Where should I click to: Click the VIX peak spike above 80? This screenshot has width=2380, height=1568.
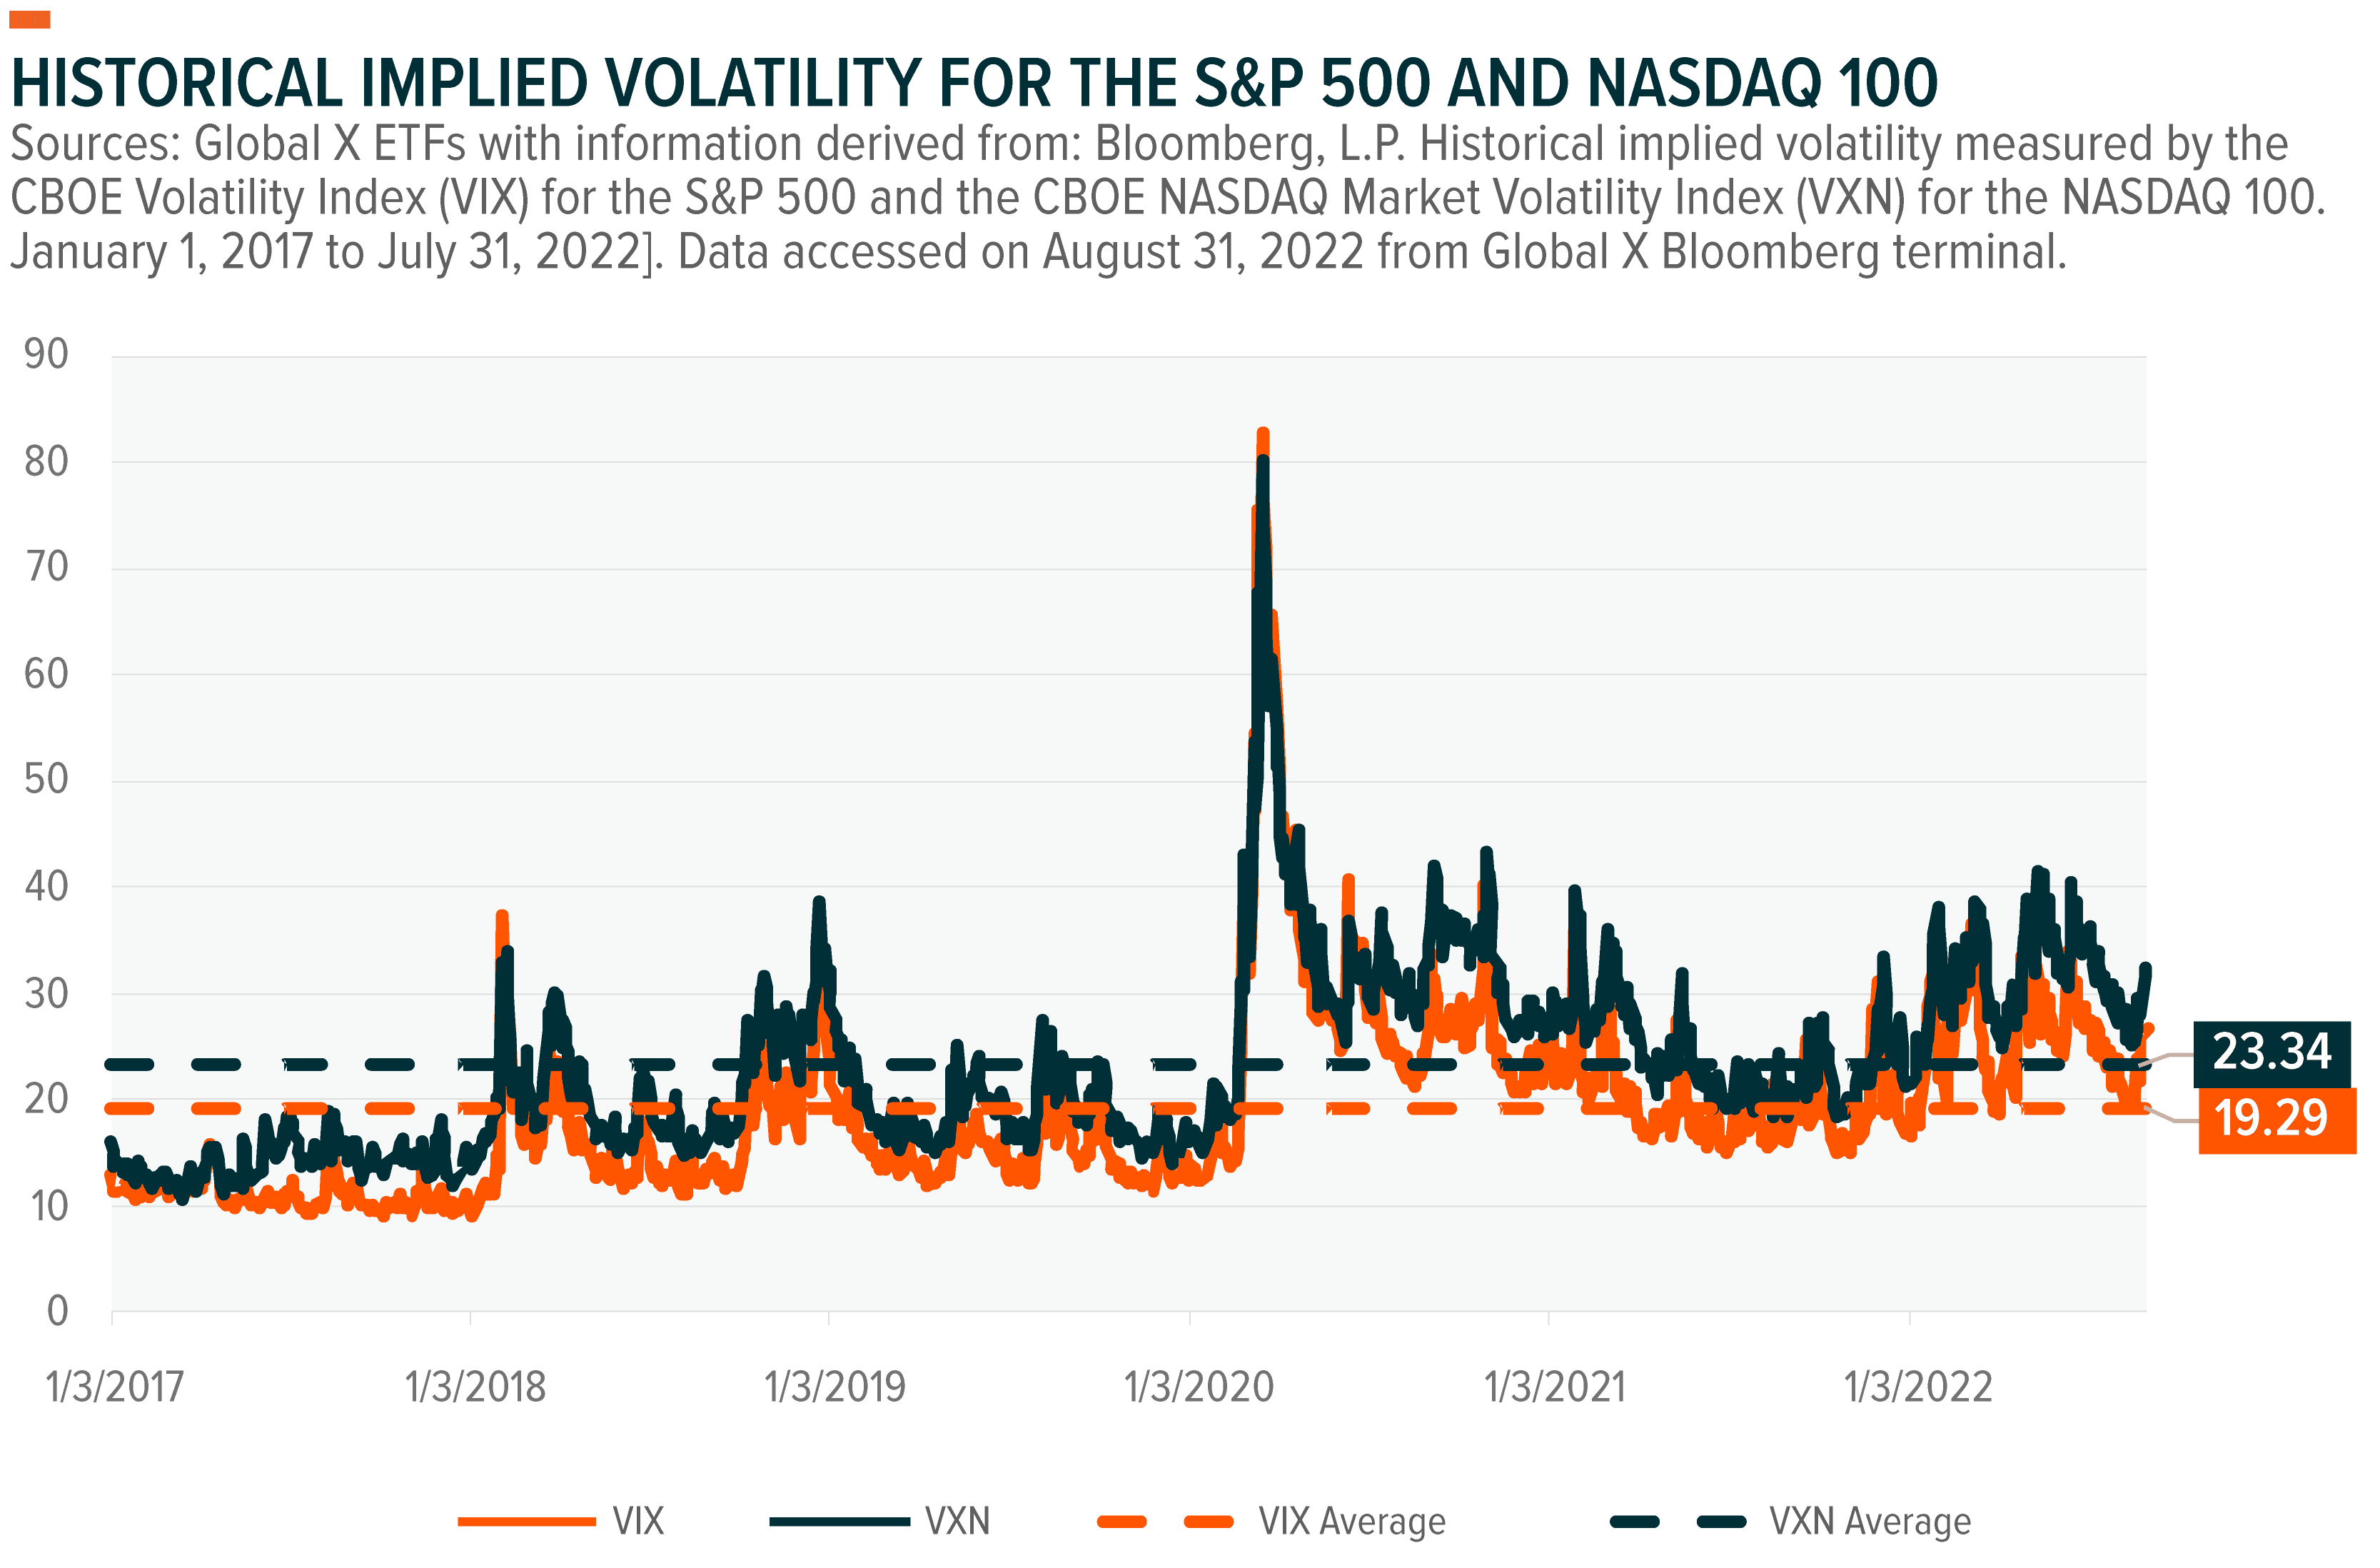click(x=1263, y=436)
